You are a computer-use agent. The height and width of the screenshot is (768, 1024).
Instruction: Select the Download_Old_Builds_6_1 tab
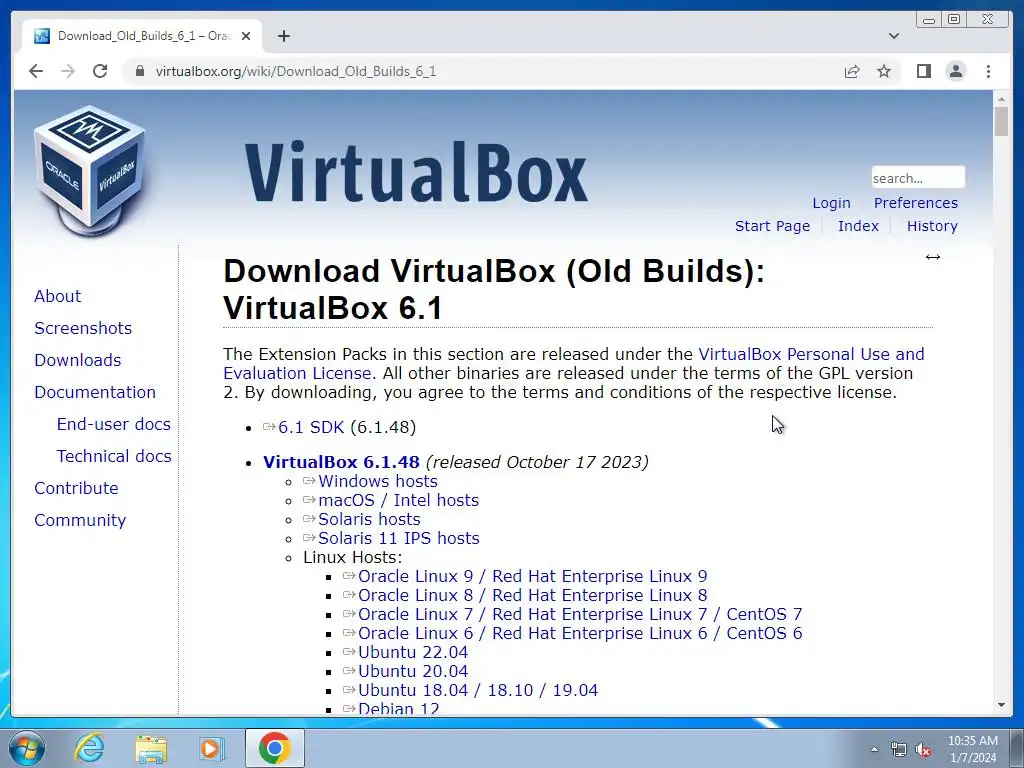[x=142, y=36]
